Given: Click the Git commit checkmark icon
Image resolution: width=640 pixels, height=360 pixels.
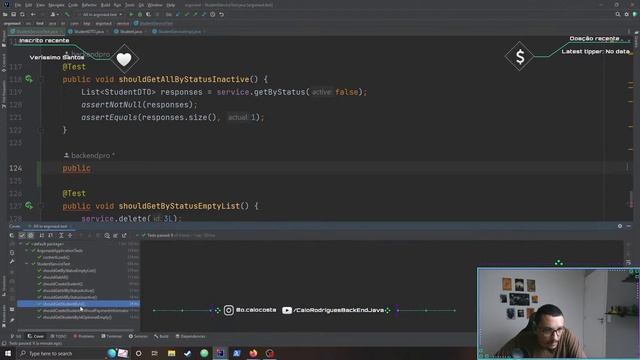Looking at the screenshot, I should [187, 14].
